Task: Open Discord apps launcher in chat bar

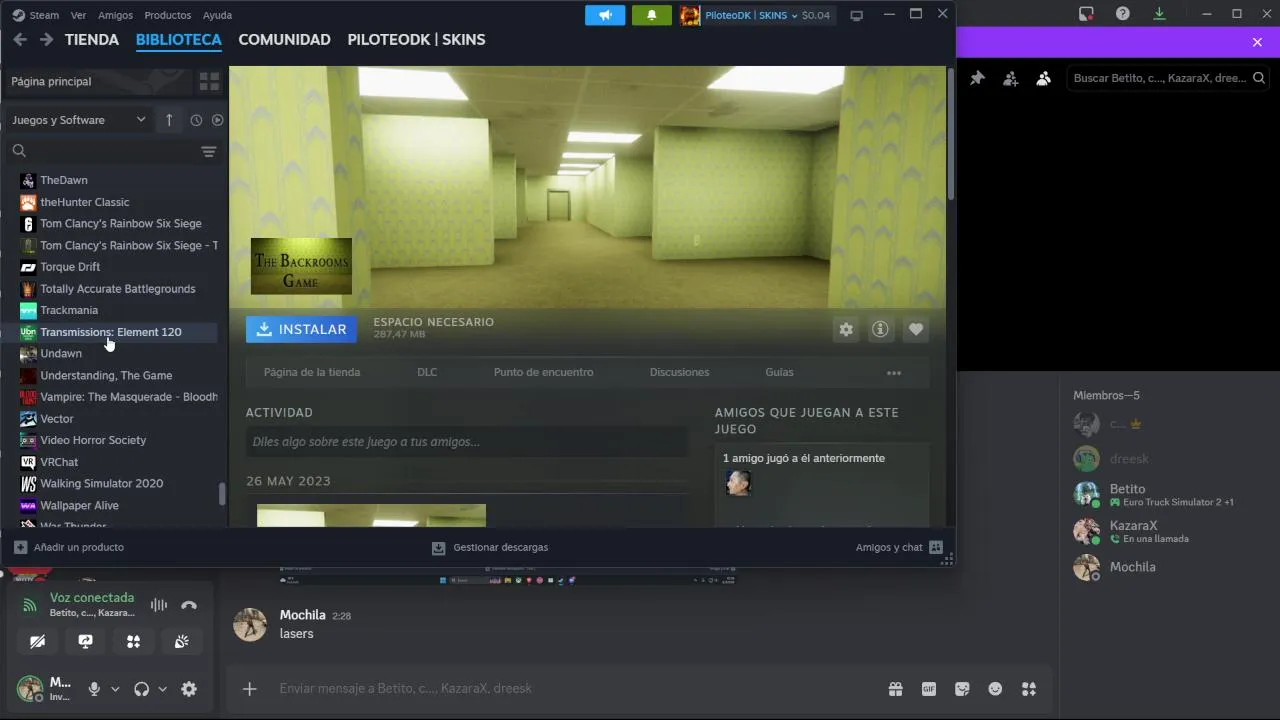Action: 1029,689
